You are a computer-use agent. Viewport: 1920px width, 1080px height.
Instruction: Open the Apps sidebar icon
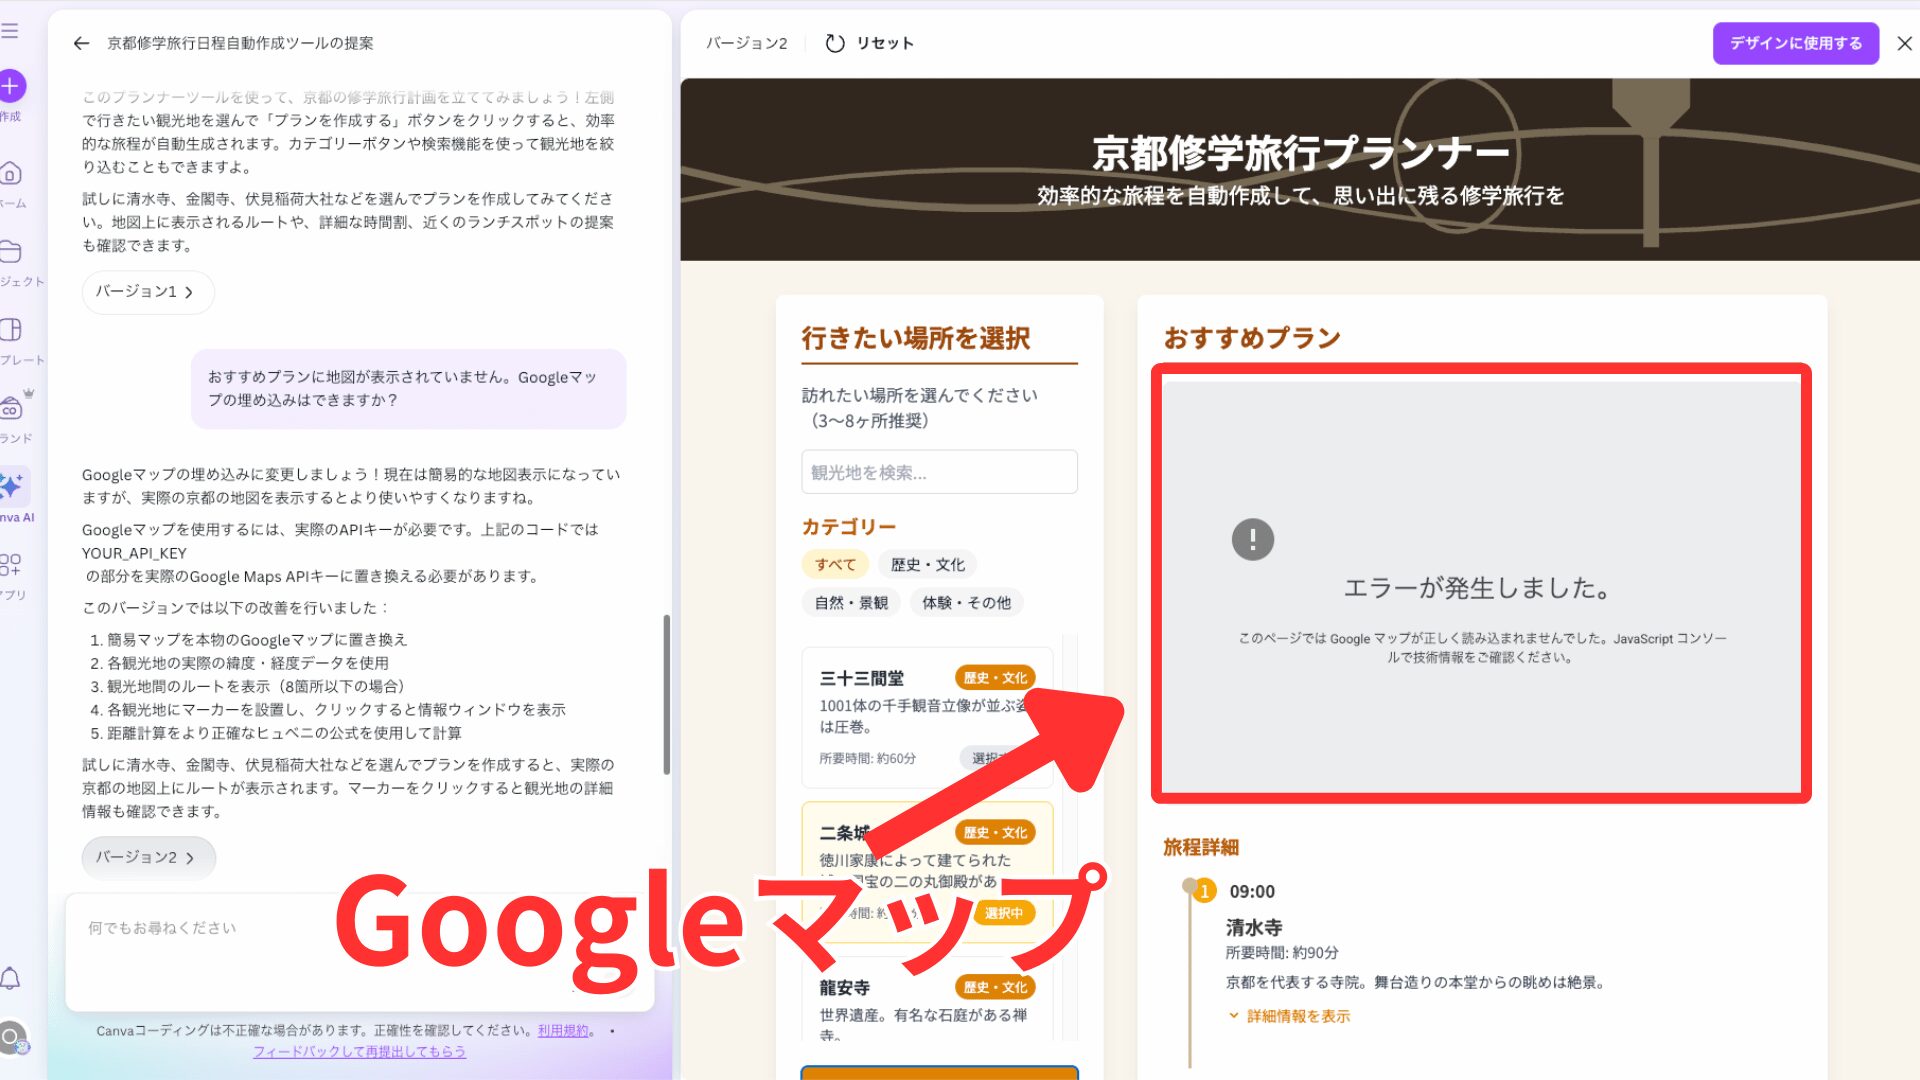[11, 565]
